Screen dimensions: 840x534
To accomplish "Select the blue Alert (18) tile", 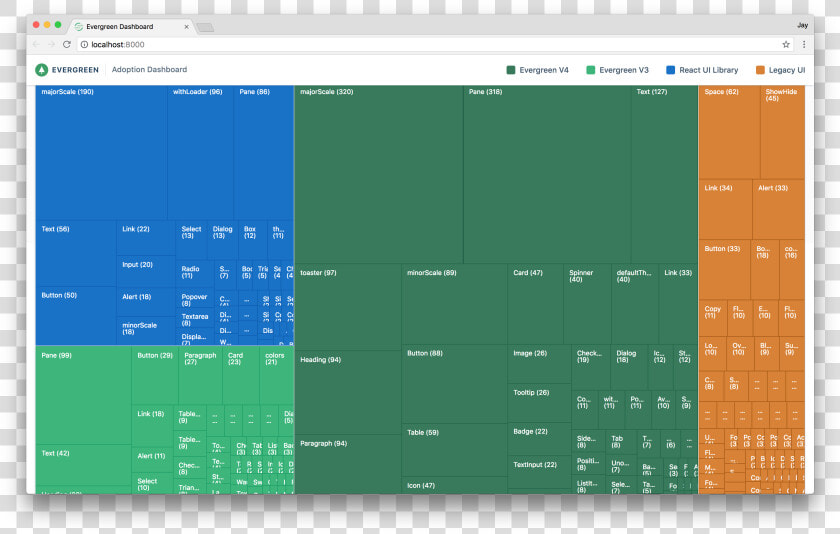I will [146, 302].
